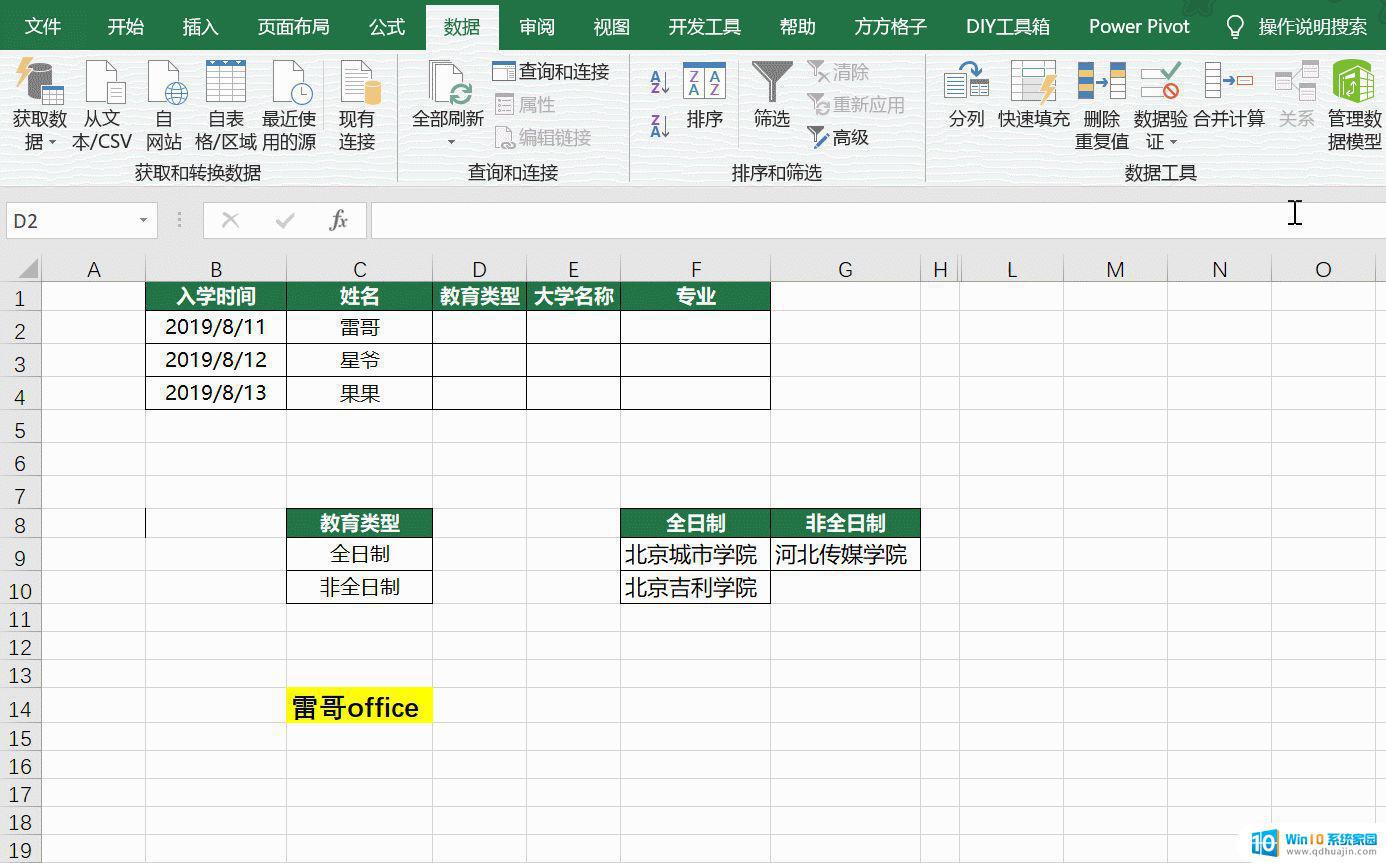Click the fx insert function button

pyautogui.click(x=338, y=221)
